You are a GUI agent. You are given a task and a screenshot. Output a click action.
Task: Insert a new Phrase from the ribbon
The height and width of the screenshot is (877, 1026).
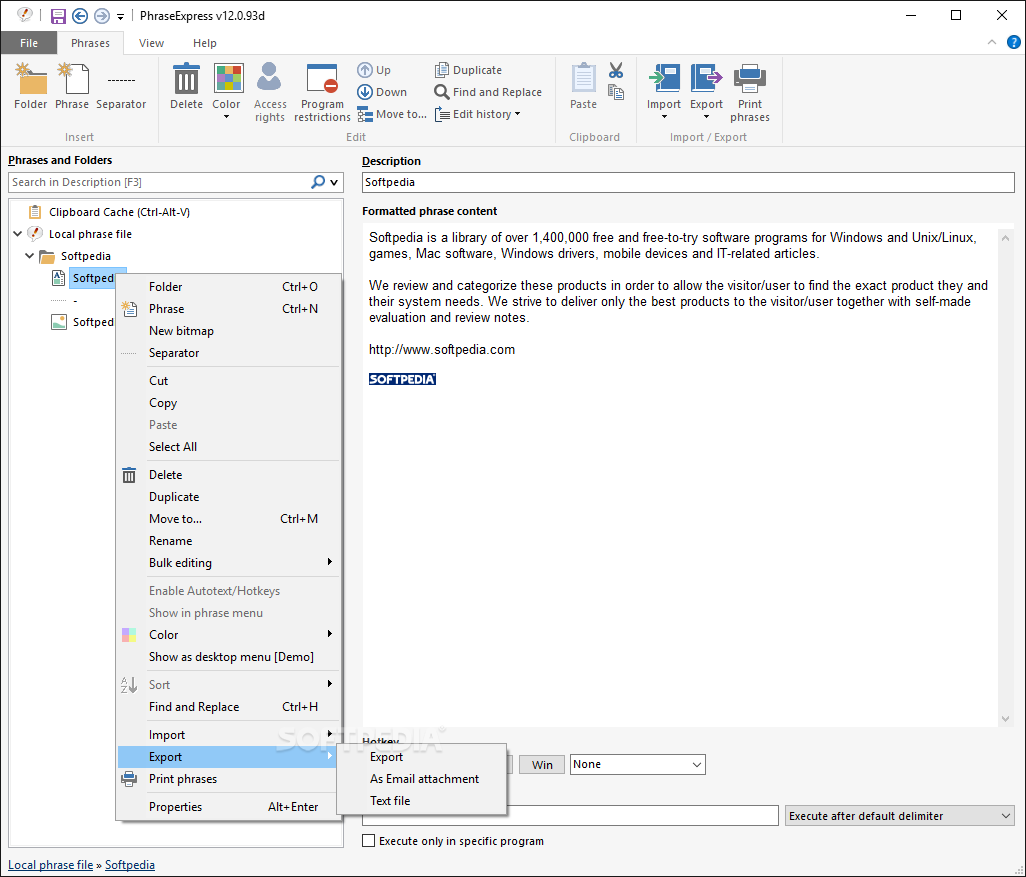(x=72, y=86)
